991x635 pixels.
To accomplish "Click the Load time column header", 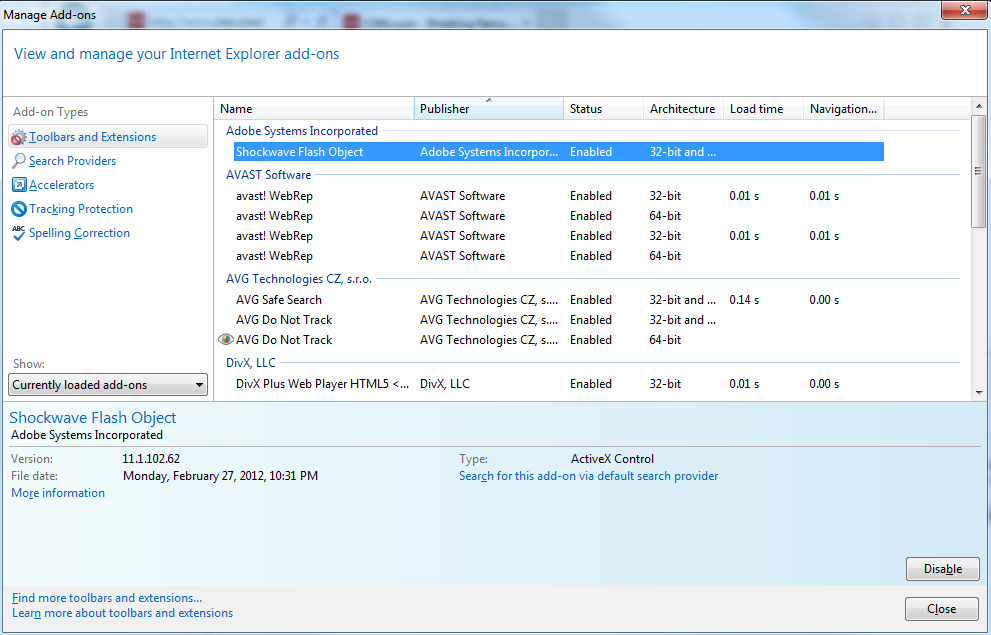I will (763, 109).
